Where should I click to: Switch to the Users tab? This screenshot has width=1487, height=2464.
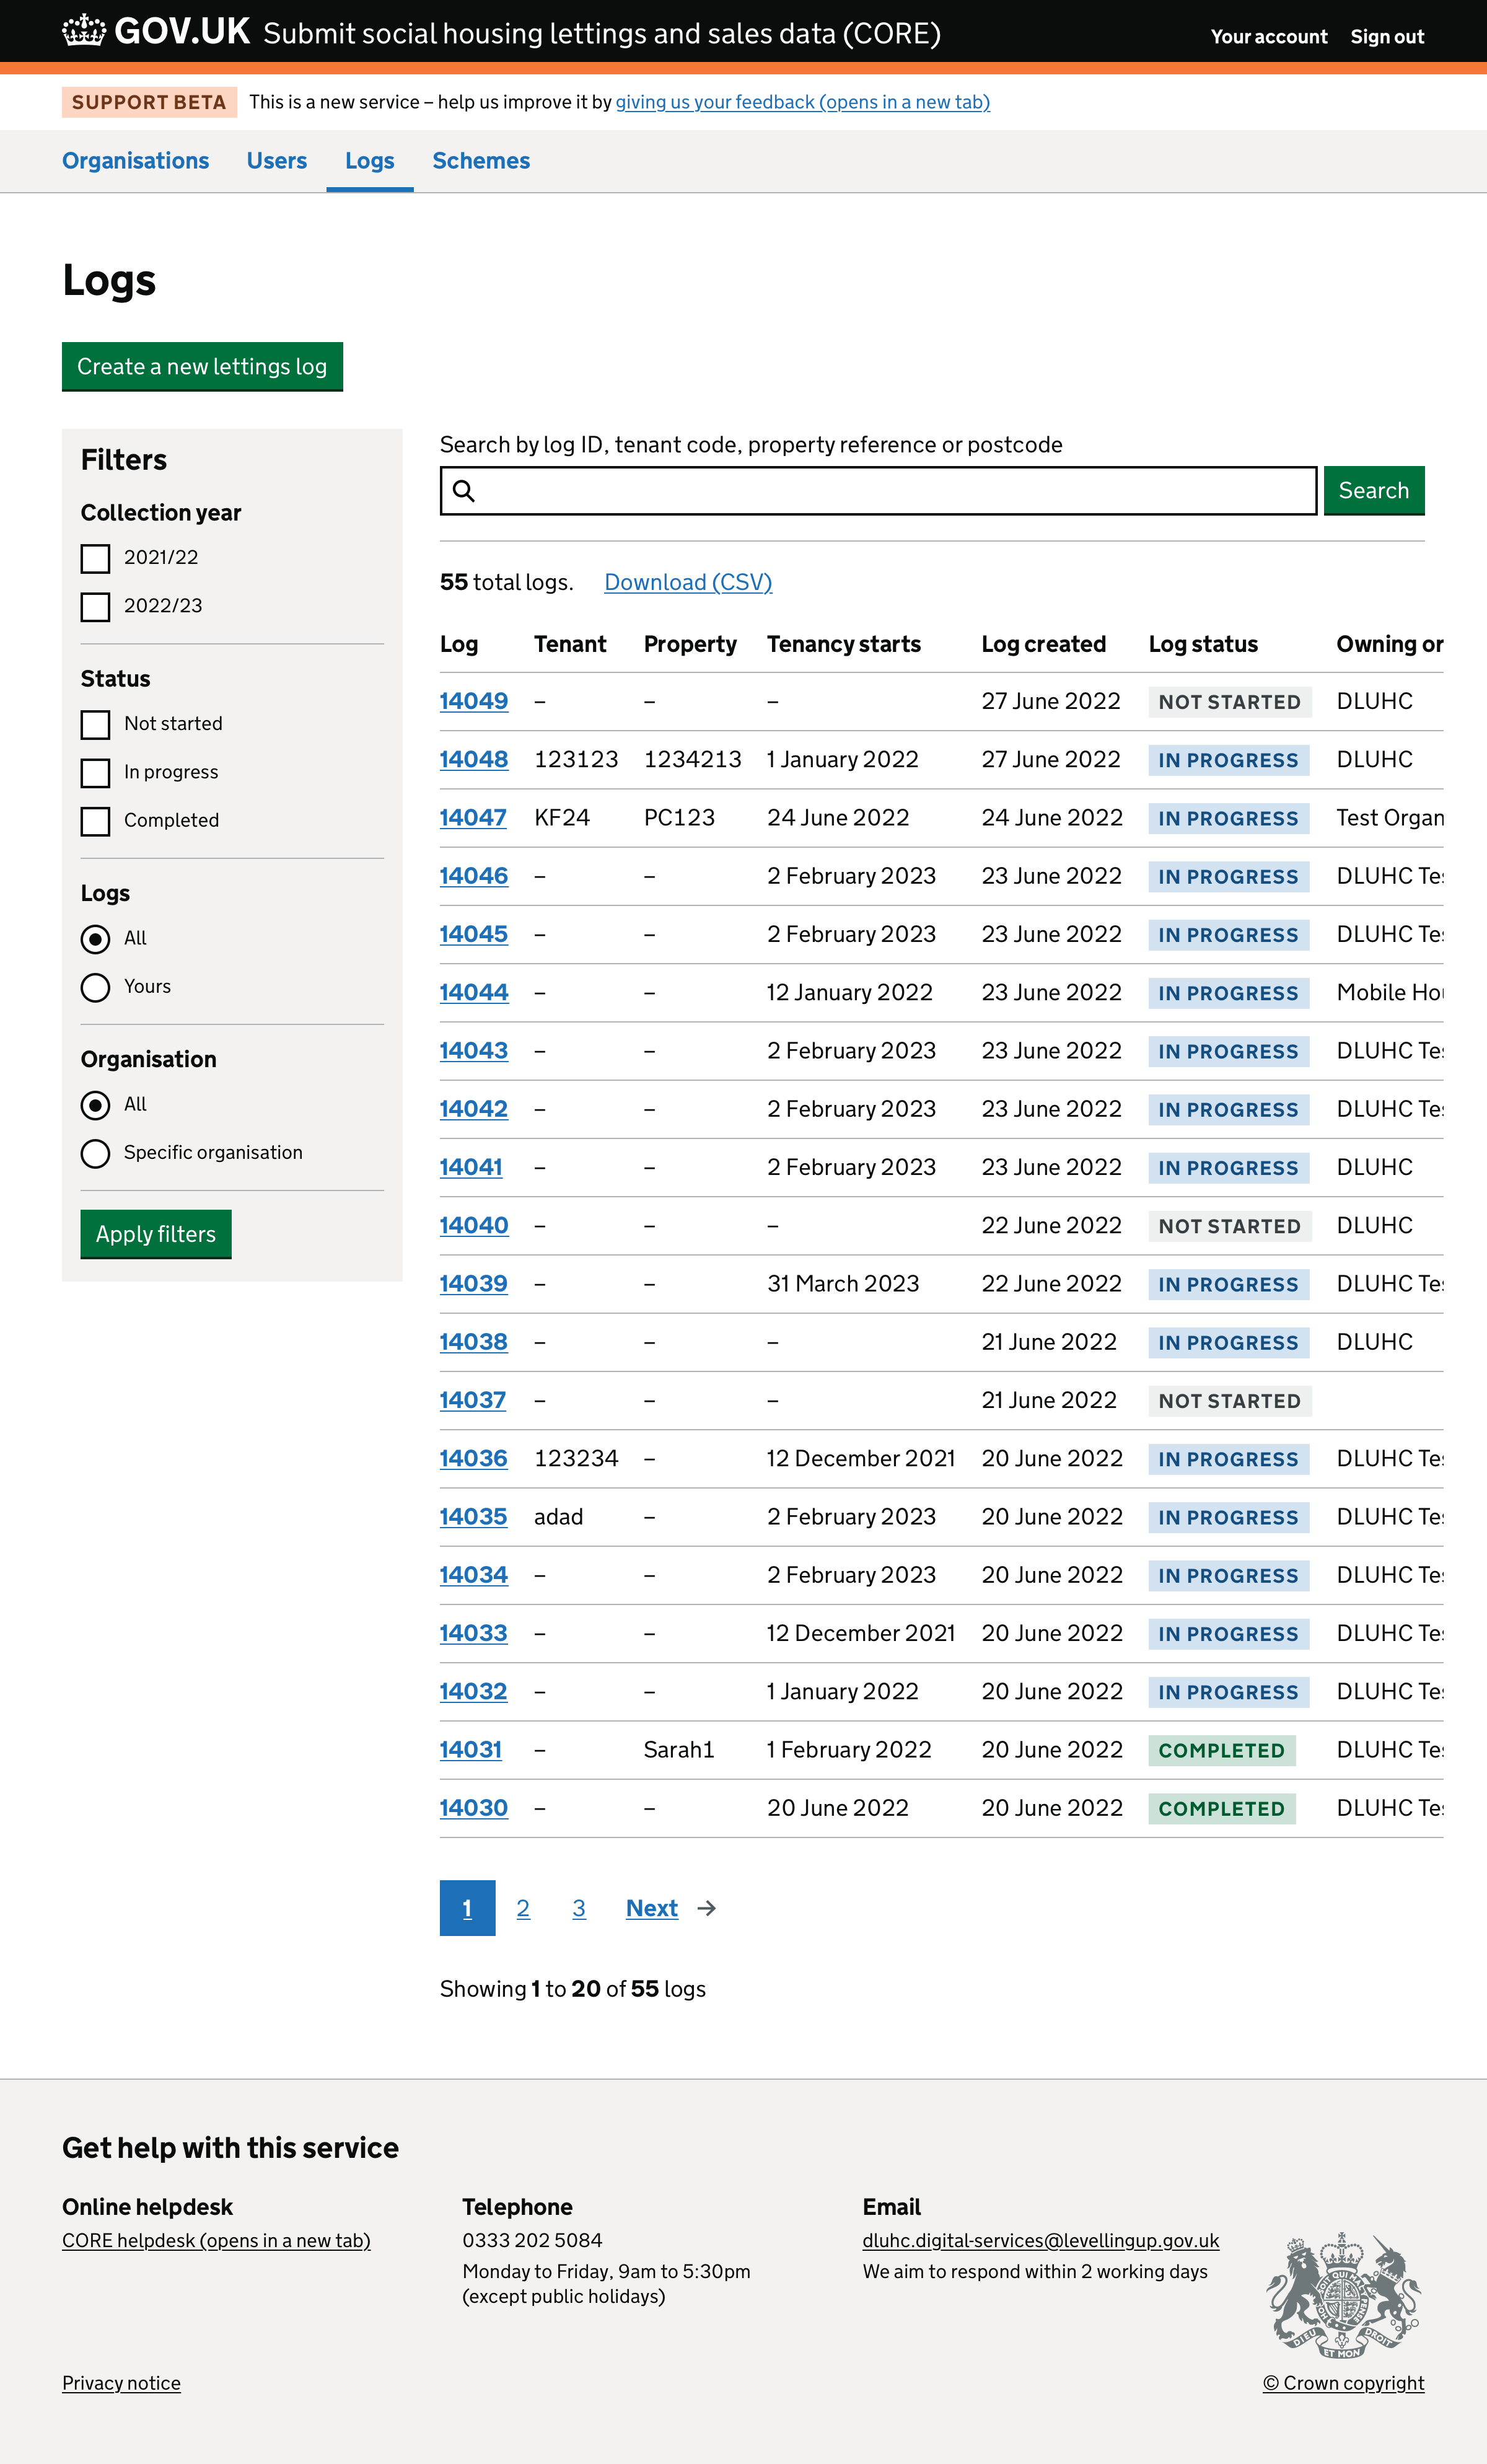click(x=277, y=161)
